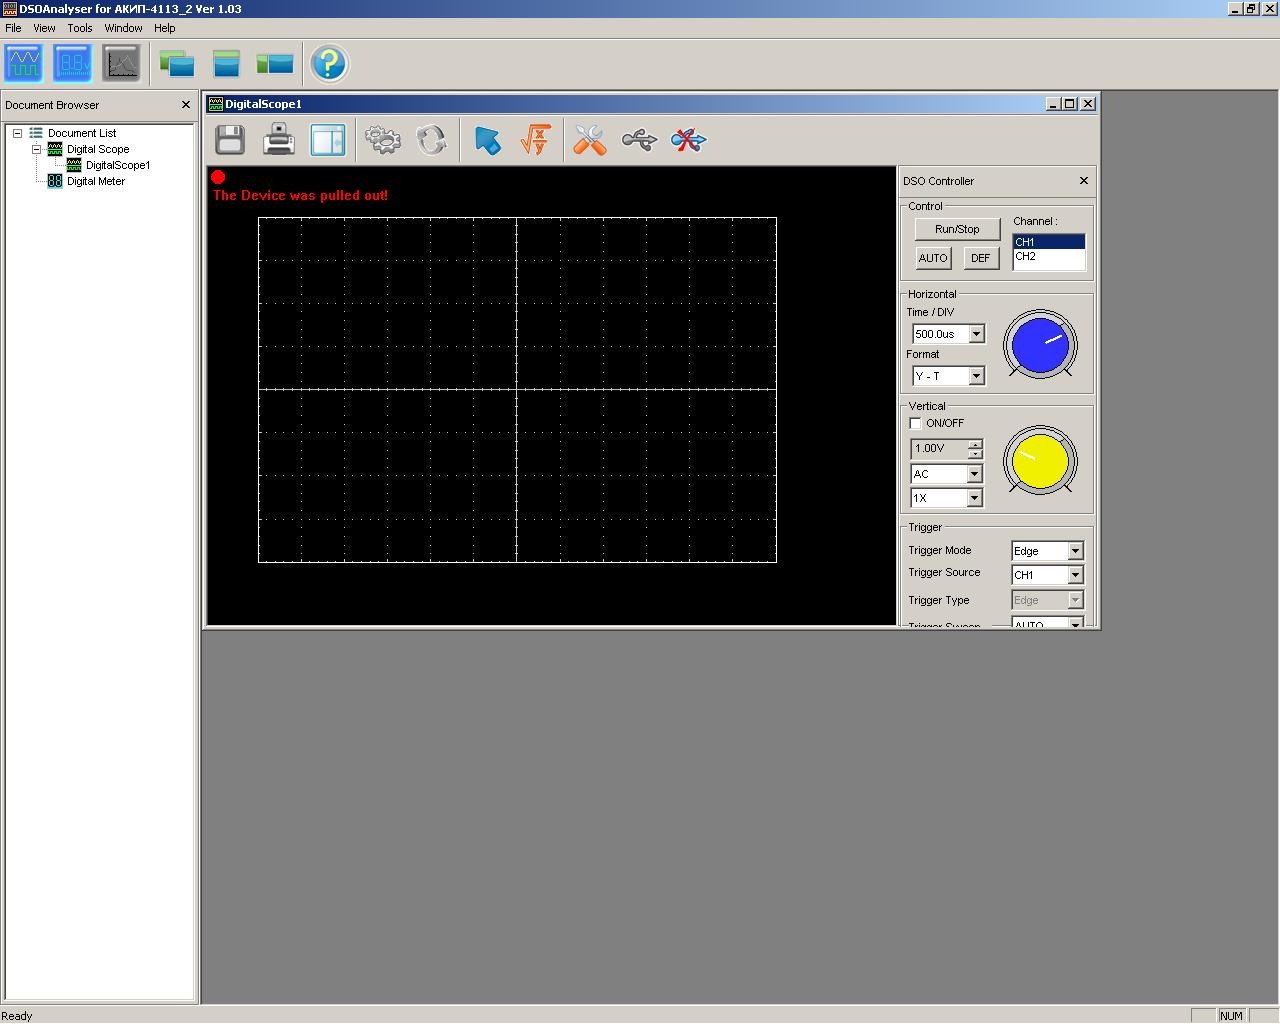1280x1024 pixels.
Task: Select the blue cursor arrow tool
Action: pyautogui.click(x=487, y=140)
